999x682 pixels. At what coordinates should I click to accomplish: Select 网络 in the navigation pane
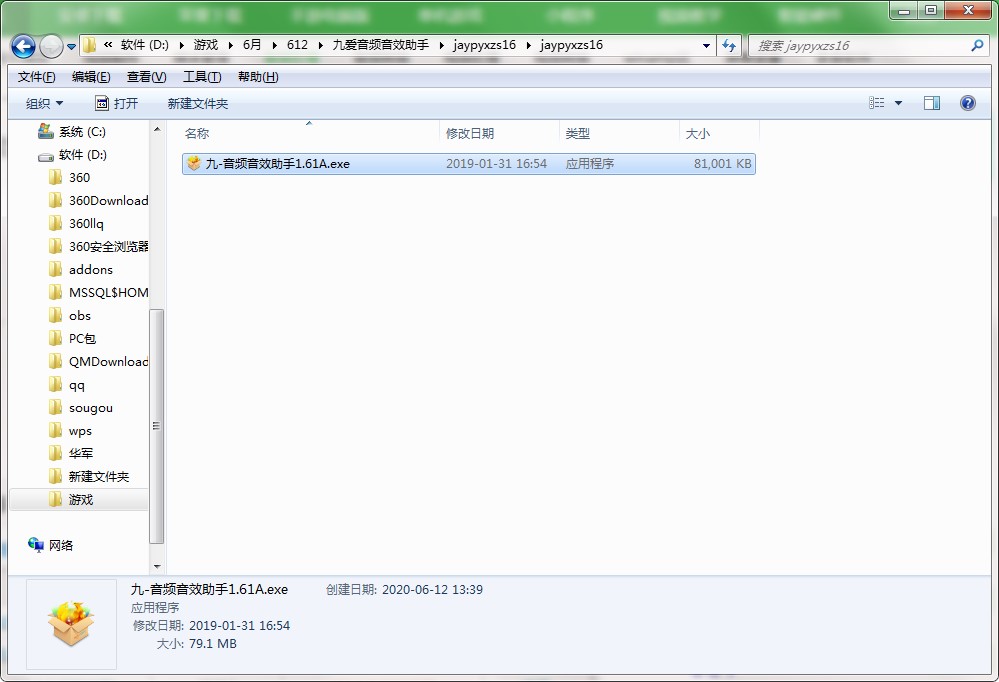[x=51, y=545]
